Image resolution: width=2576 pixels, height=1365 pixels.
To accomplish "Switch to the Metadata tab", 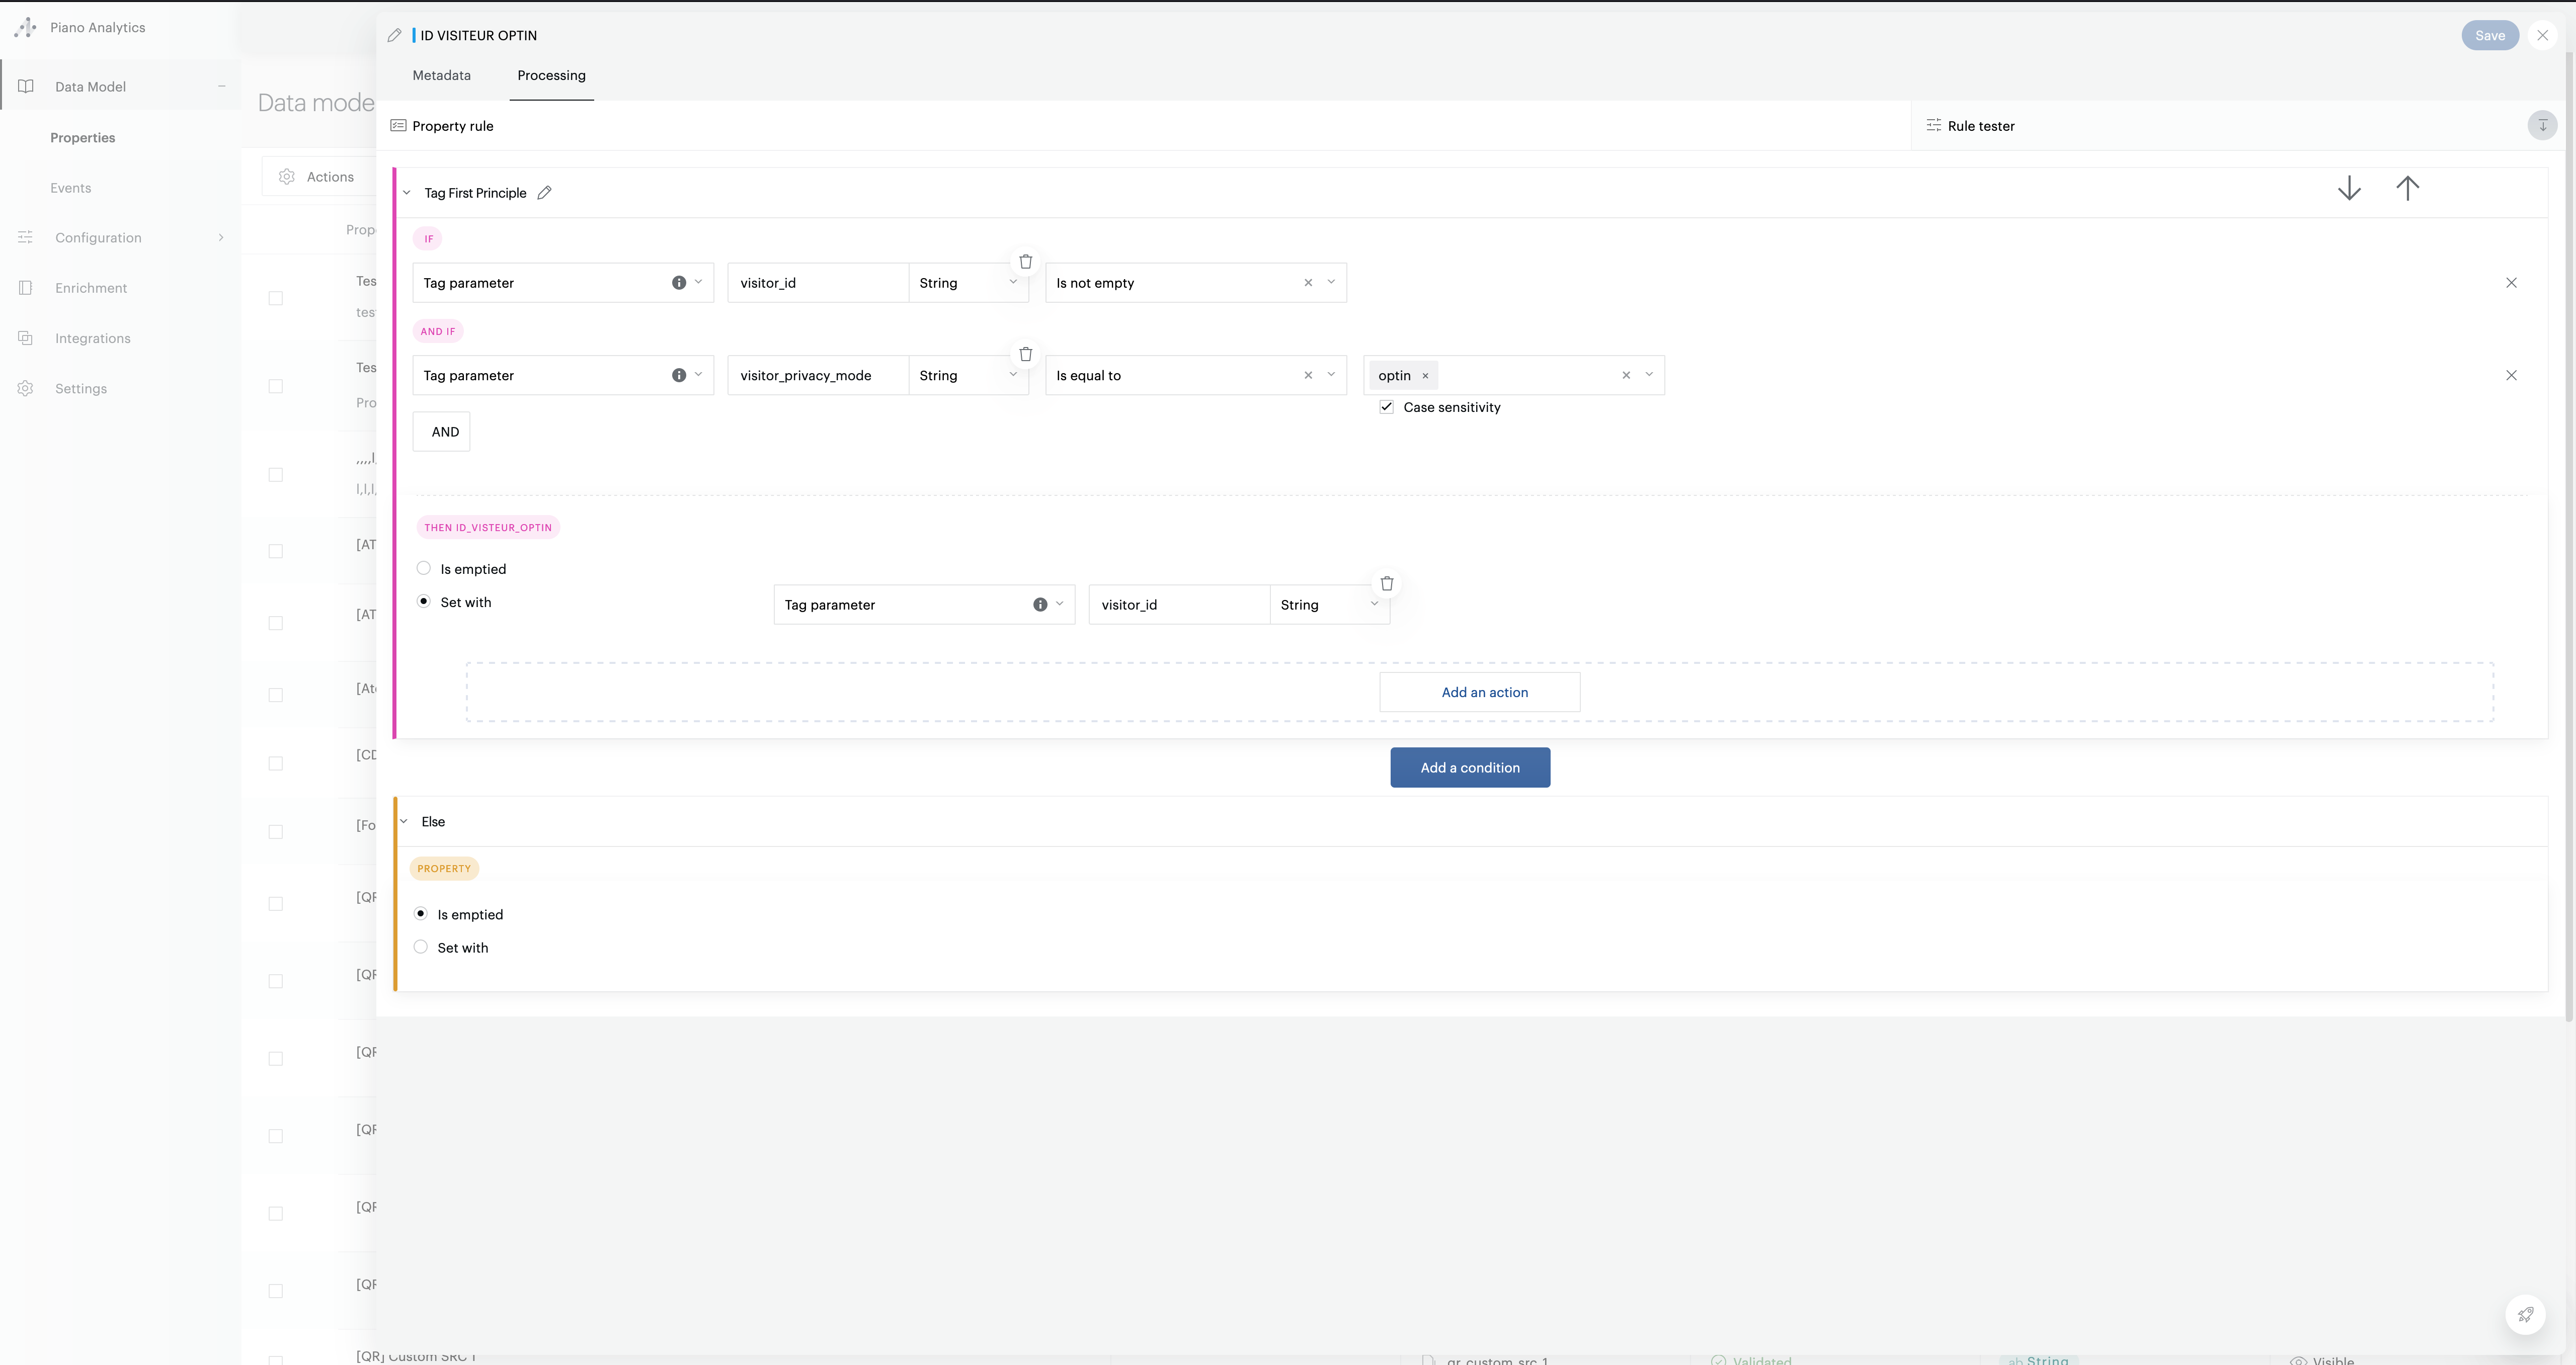I will click(441, 75).
